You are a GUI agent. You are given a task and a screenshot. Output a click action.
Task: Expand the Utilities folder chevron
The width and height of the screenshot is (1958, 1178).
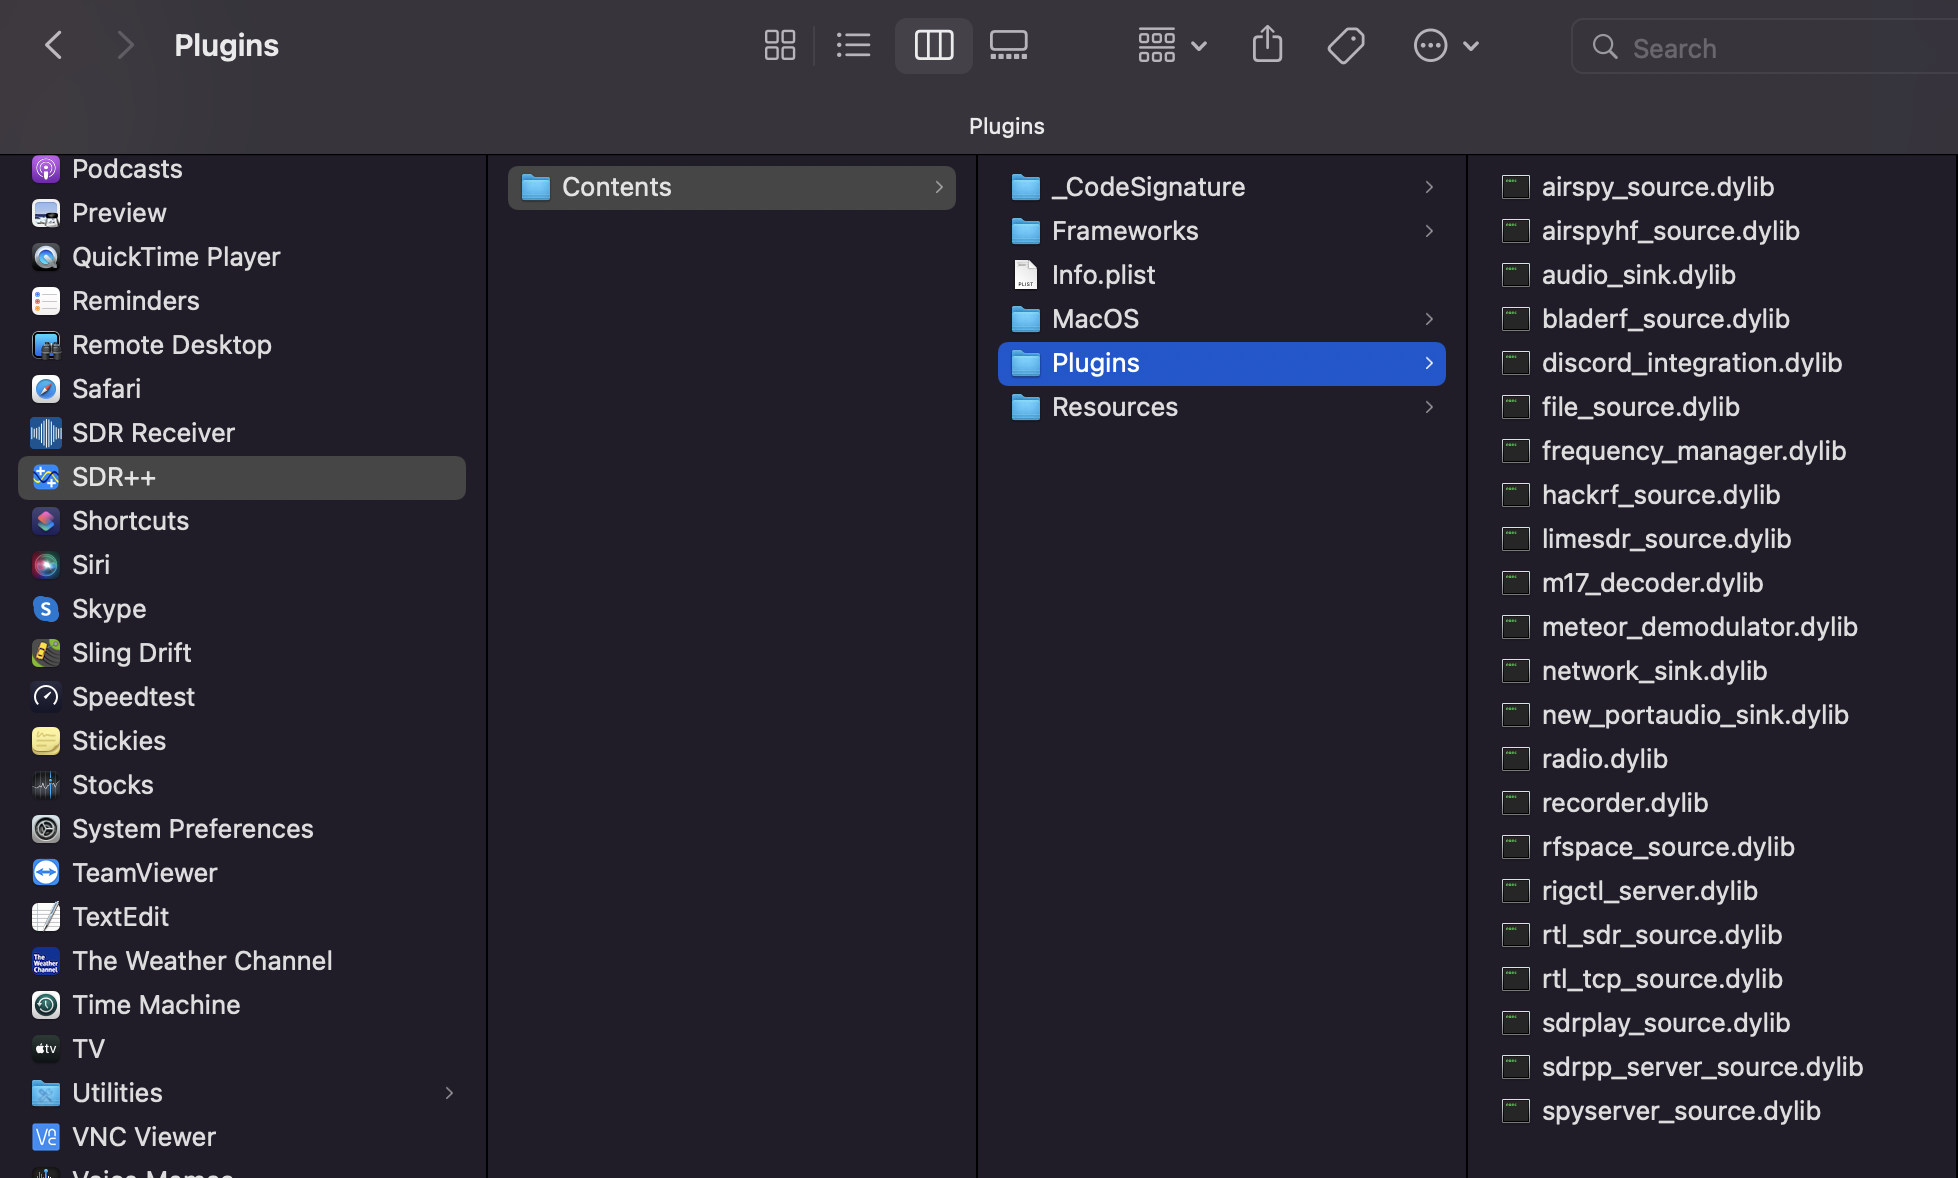pyautogui.click(x=449, y=1093)
